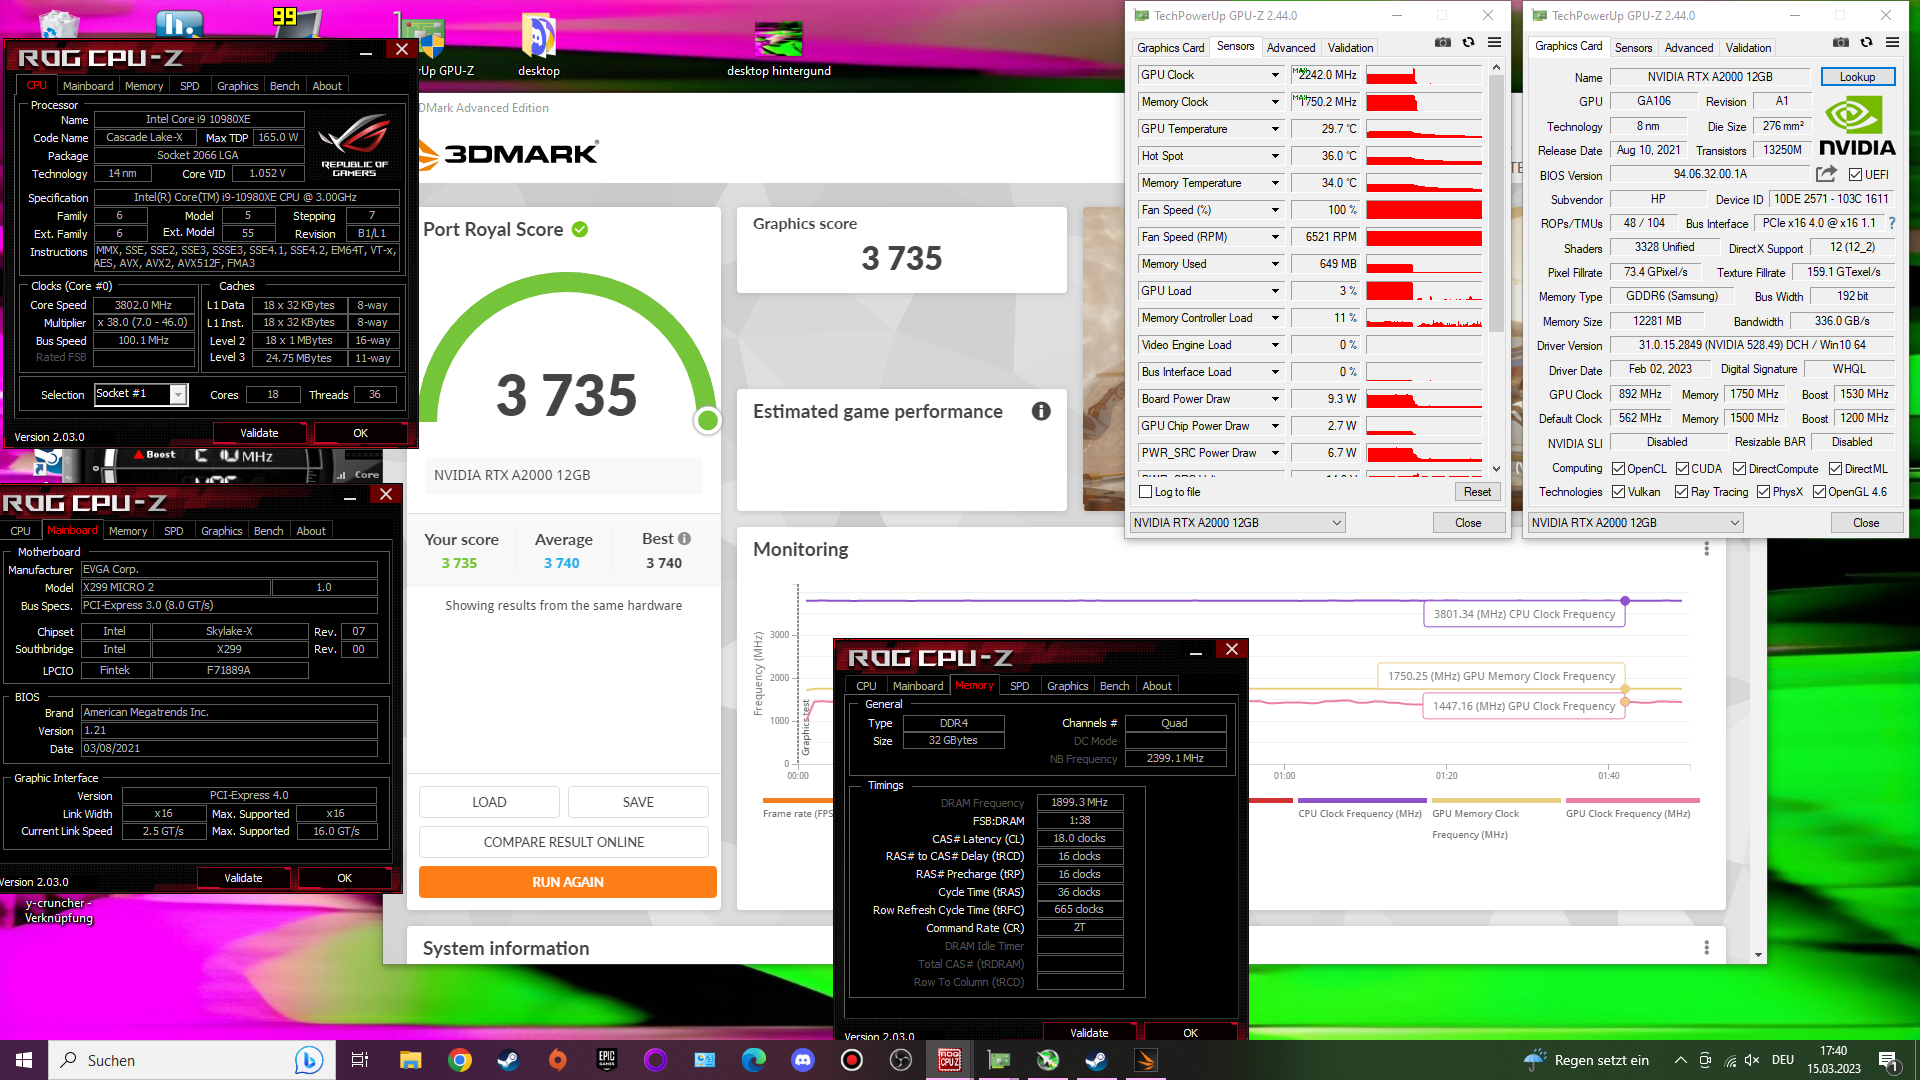This screenshot has height=1080, width=1920.
Task: Open OBS Studio from taskbar
Action: pos(901,1060)
